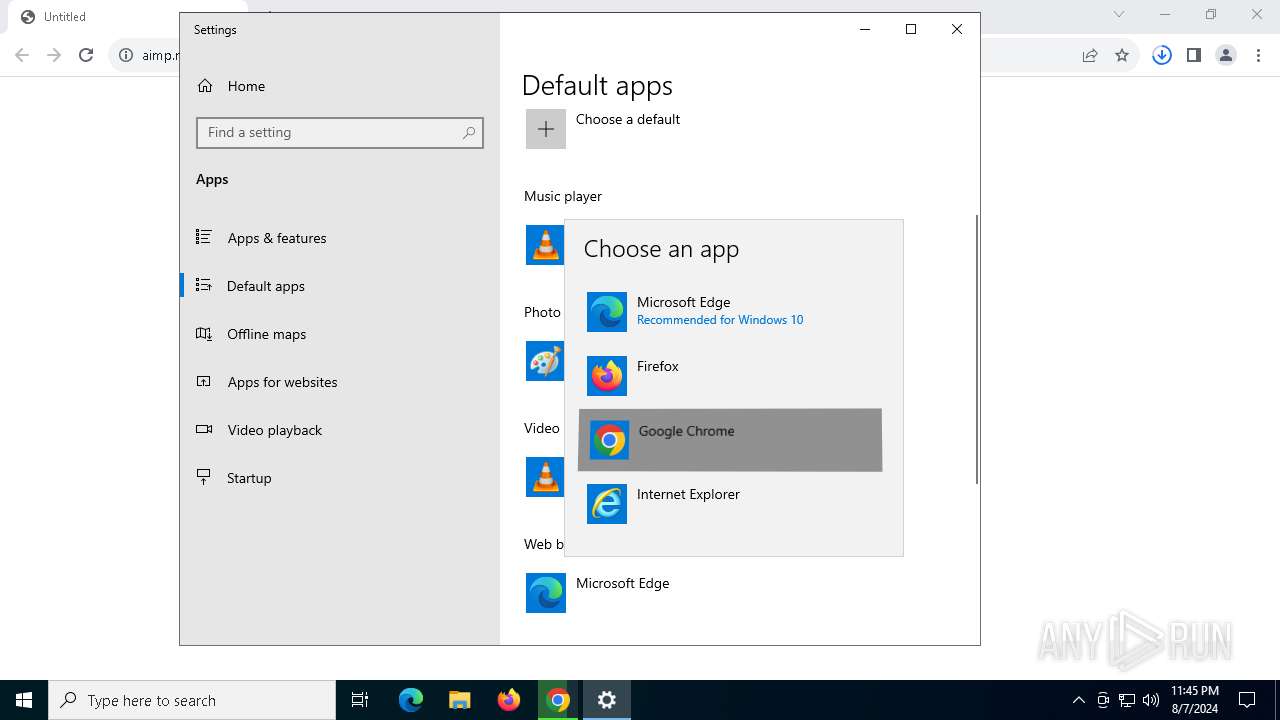Screen dimensions: 1280x720
Task: Reload the page in Chrome
Action: [x=86, y=56]
